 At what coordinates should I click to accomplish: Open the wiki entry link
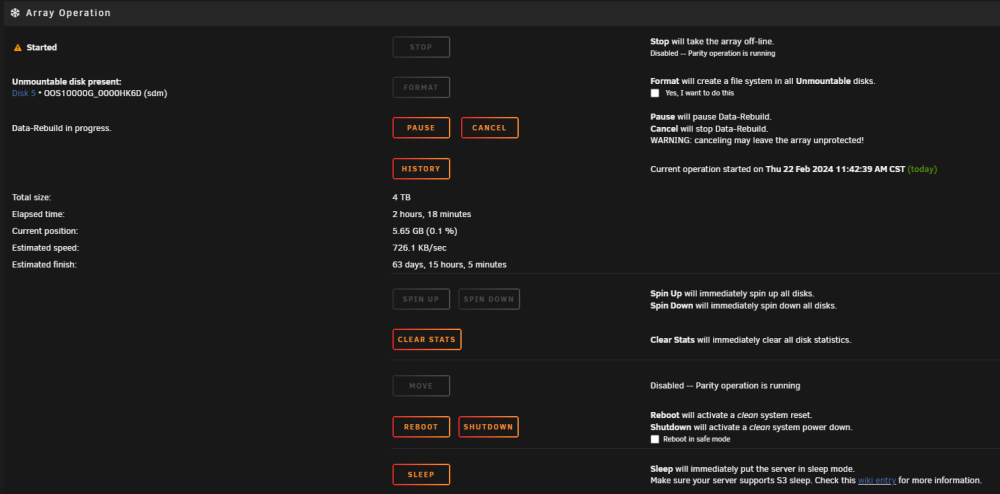coord(876,480)
